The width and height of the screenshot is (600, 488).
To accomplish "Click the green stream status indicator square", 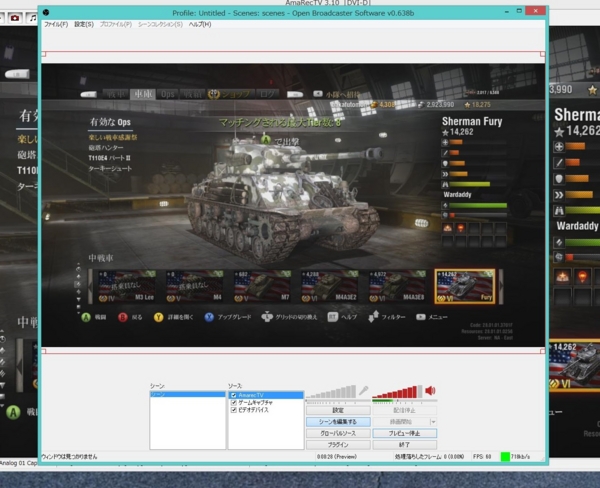I will point(505,457).
